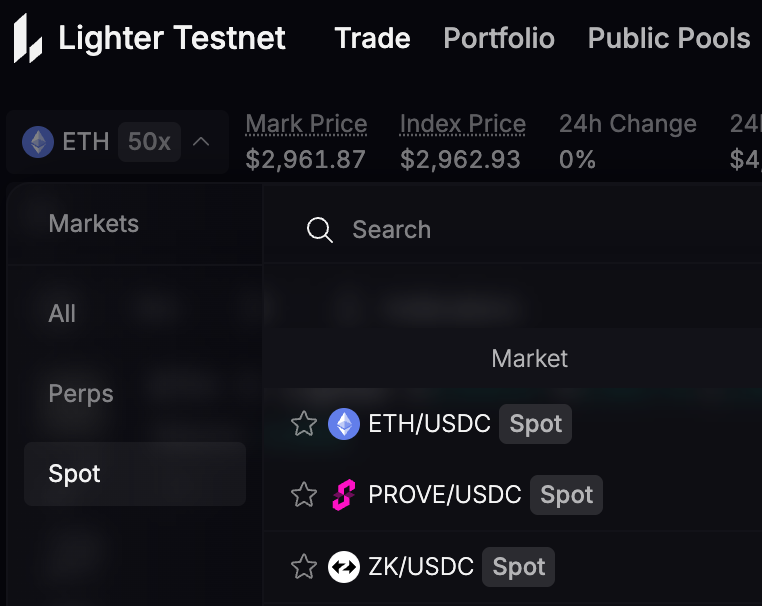Click the Ethereum icon in ETH/USDC row
Viewport: 762px width, 606px height.
coord(344,424)
